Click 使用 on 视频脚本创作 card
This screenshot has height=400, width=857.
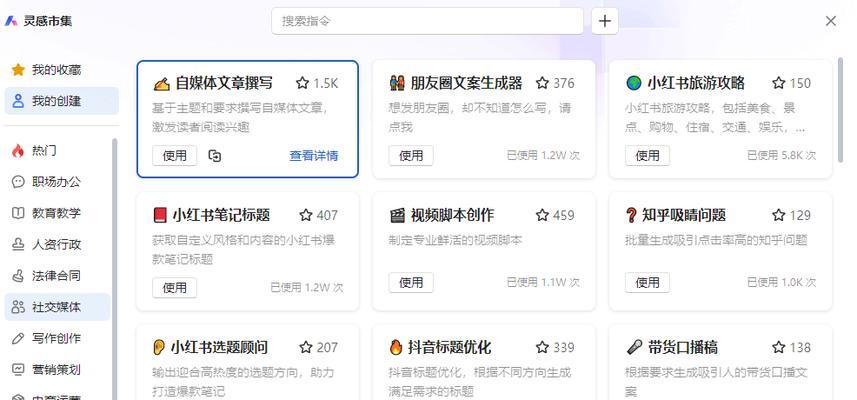click(411, 283)
